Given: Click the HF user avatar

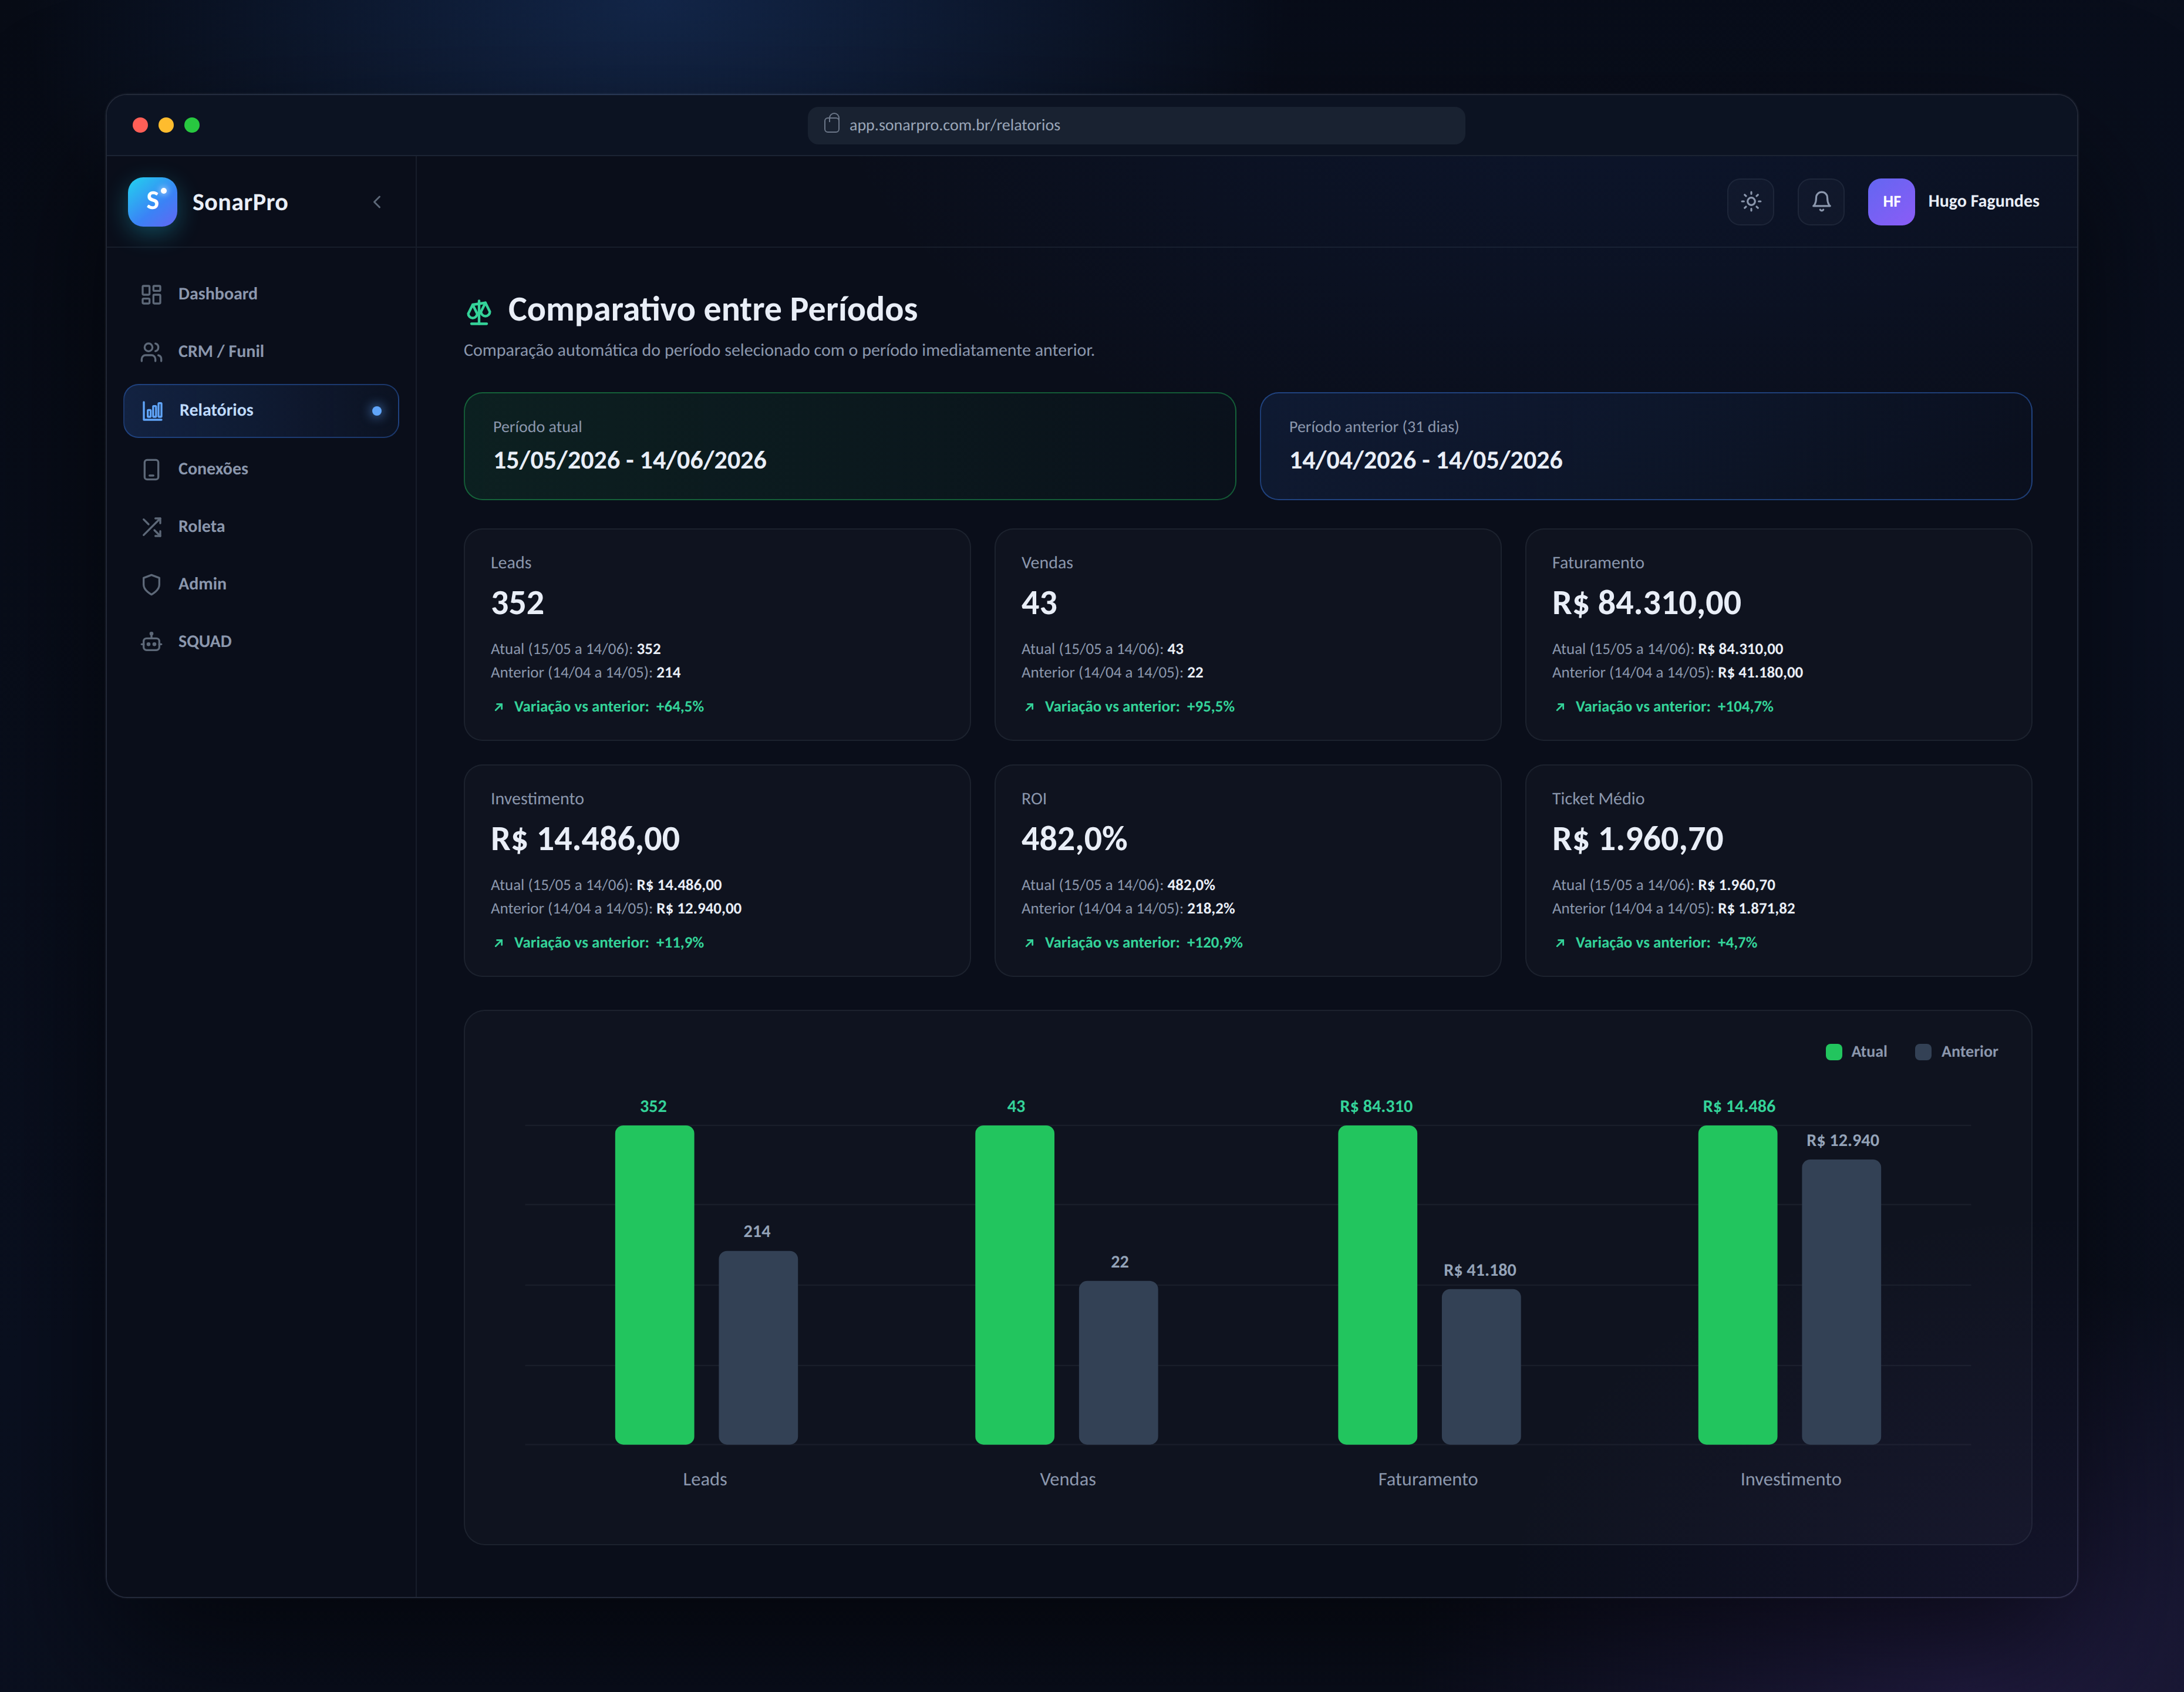Looking at the screenshot, I should (x=1891, y=201).
